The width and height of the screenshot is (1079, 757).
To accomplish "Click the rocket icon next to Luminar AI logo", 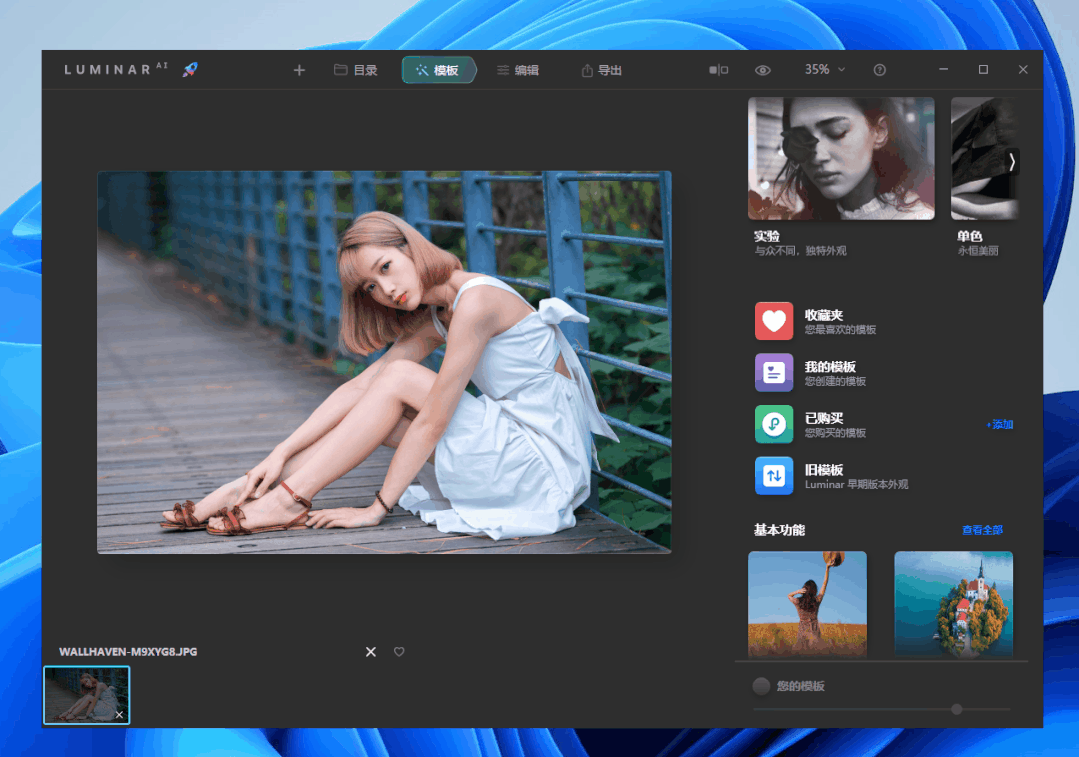I will click(x=190, y=70).
